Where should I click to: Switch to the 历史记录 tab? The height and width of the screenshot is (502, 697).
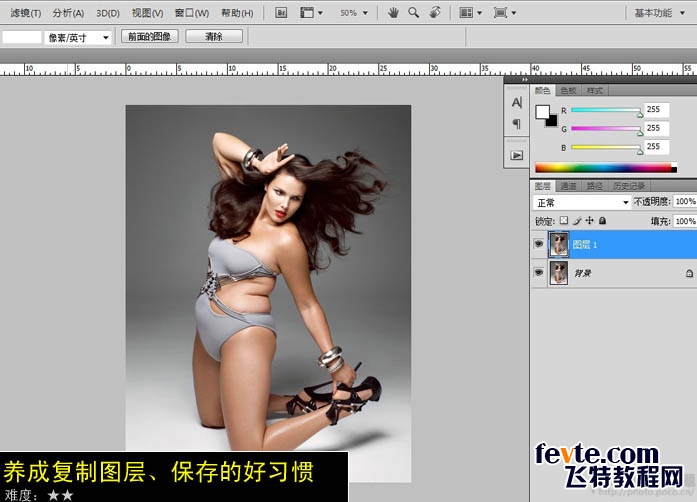[x=629, y=186]
